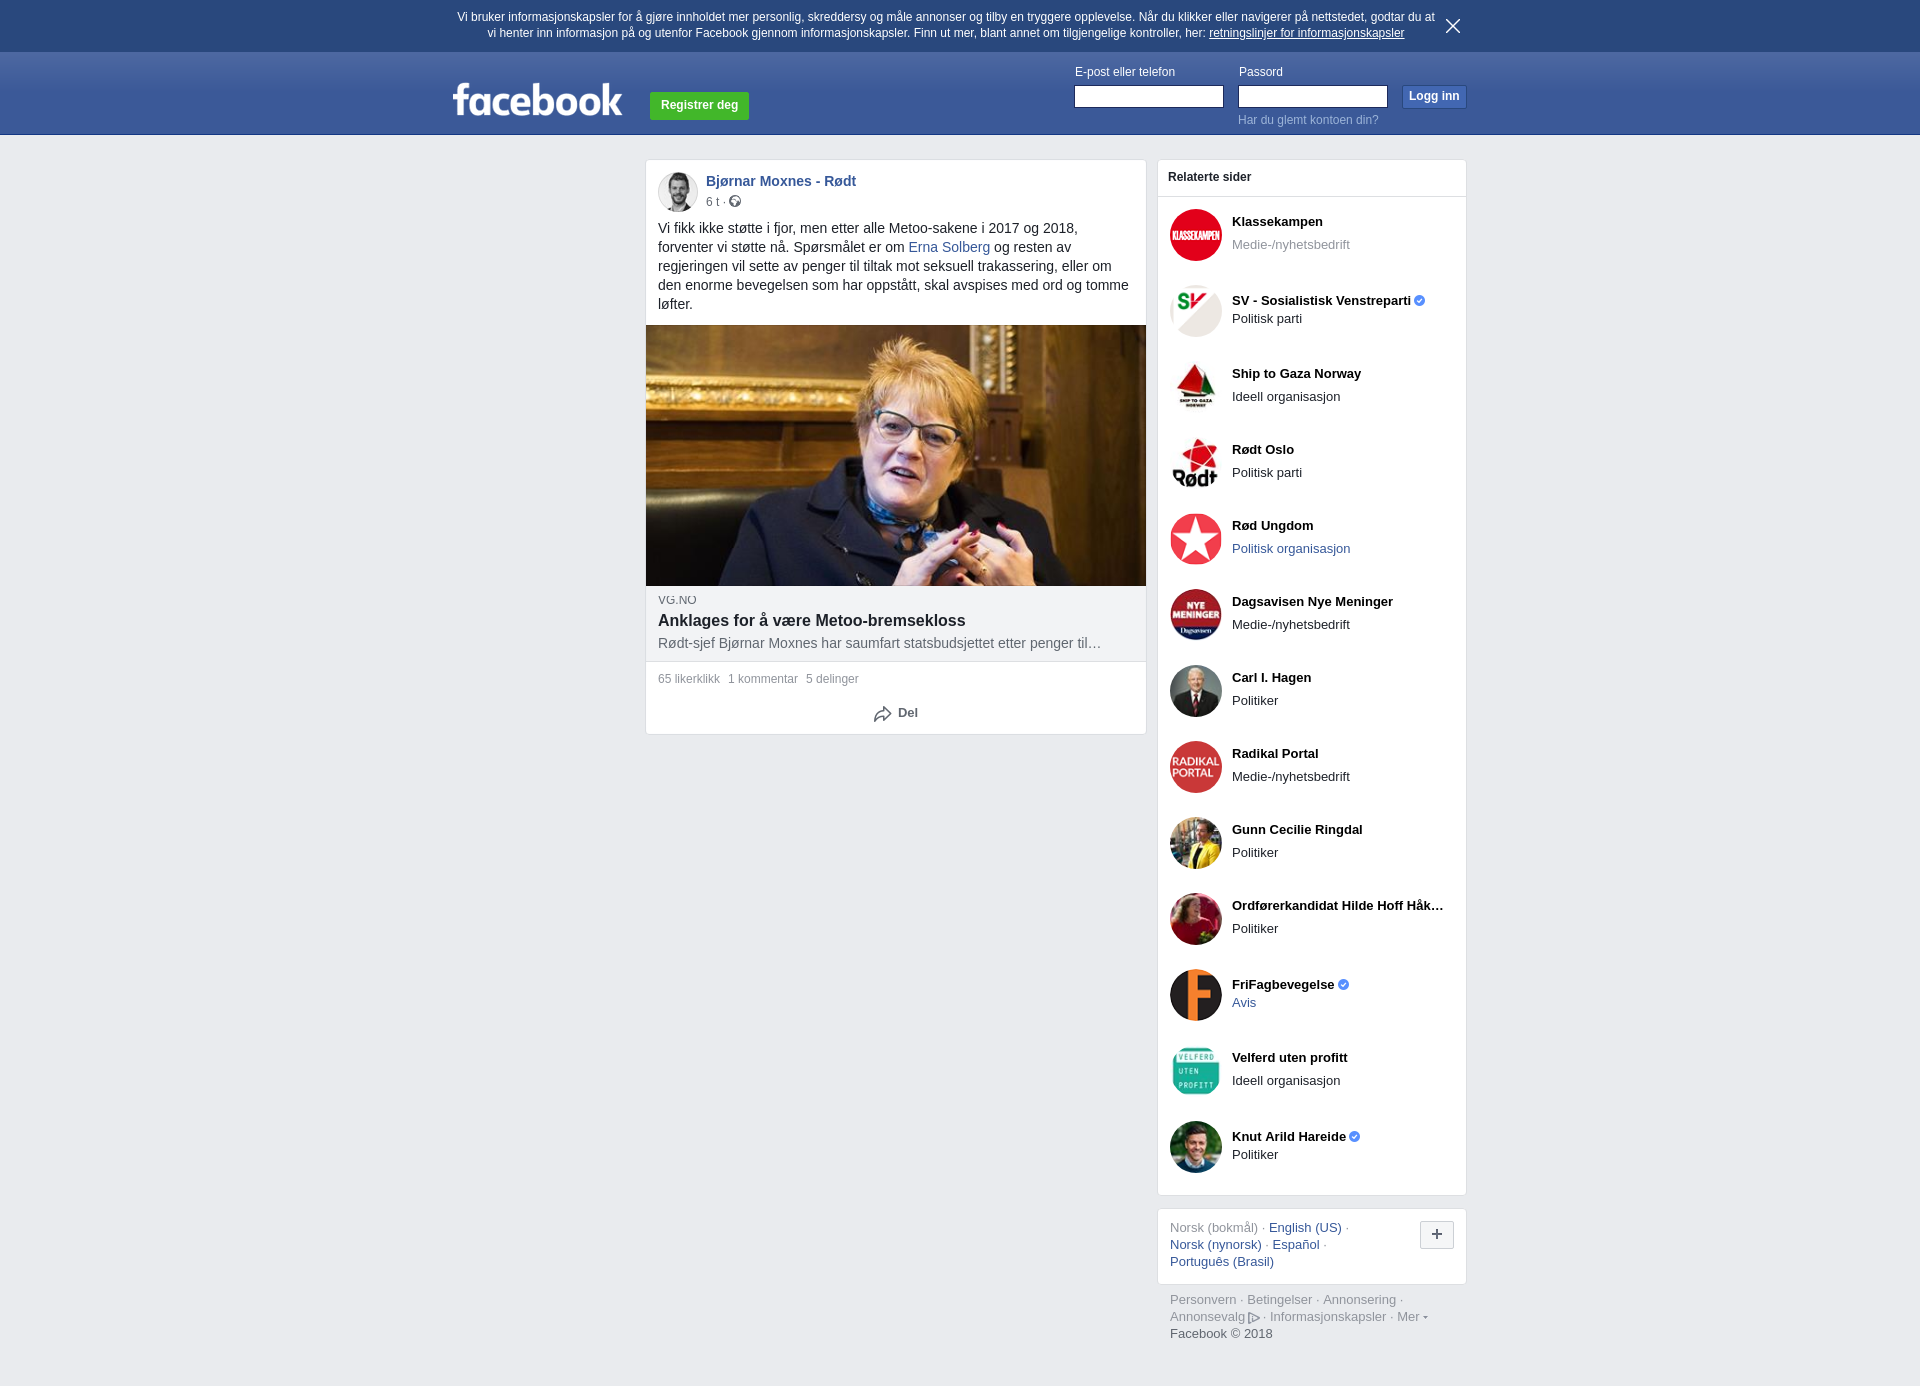1920x1386 pixels.
Task: Open Velferd uten profitt page name
Action: tap(1289, 1058)
